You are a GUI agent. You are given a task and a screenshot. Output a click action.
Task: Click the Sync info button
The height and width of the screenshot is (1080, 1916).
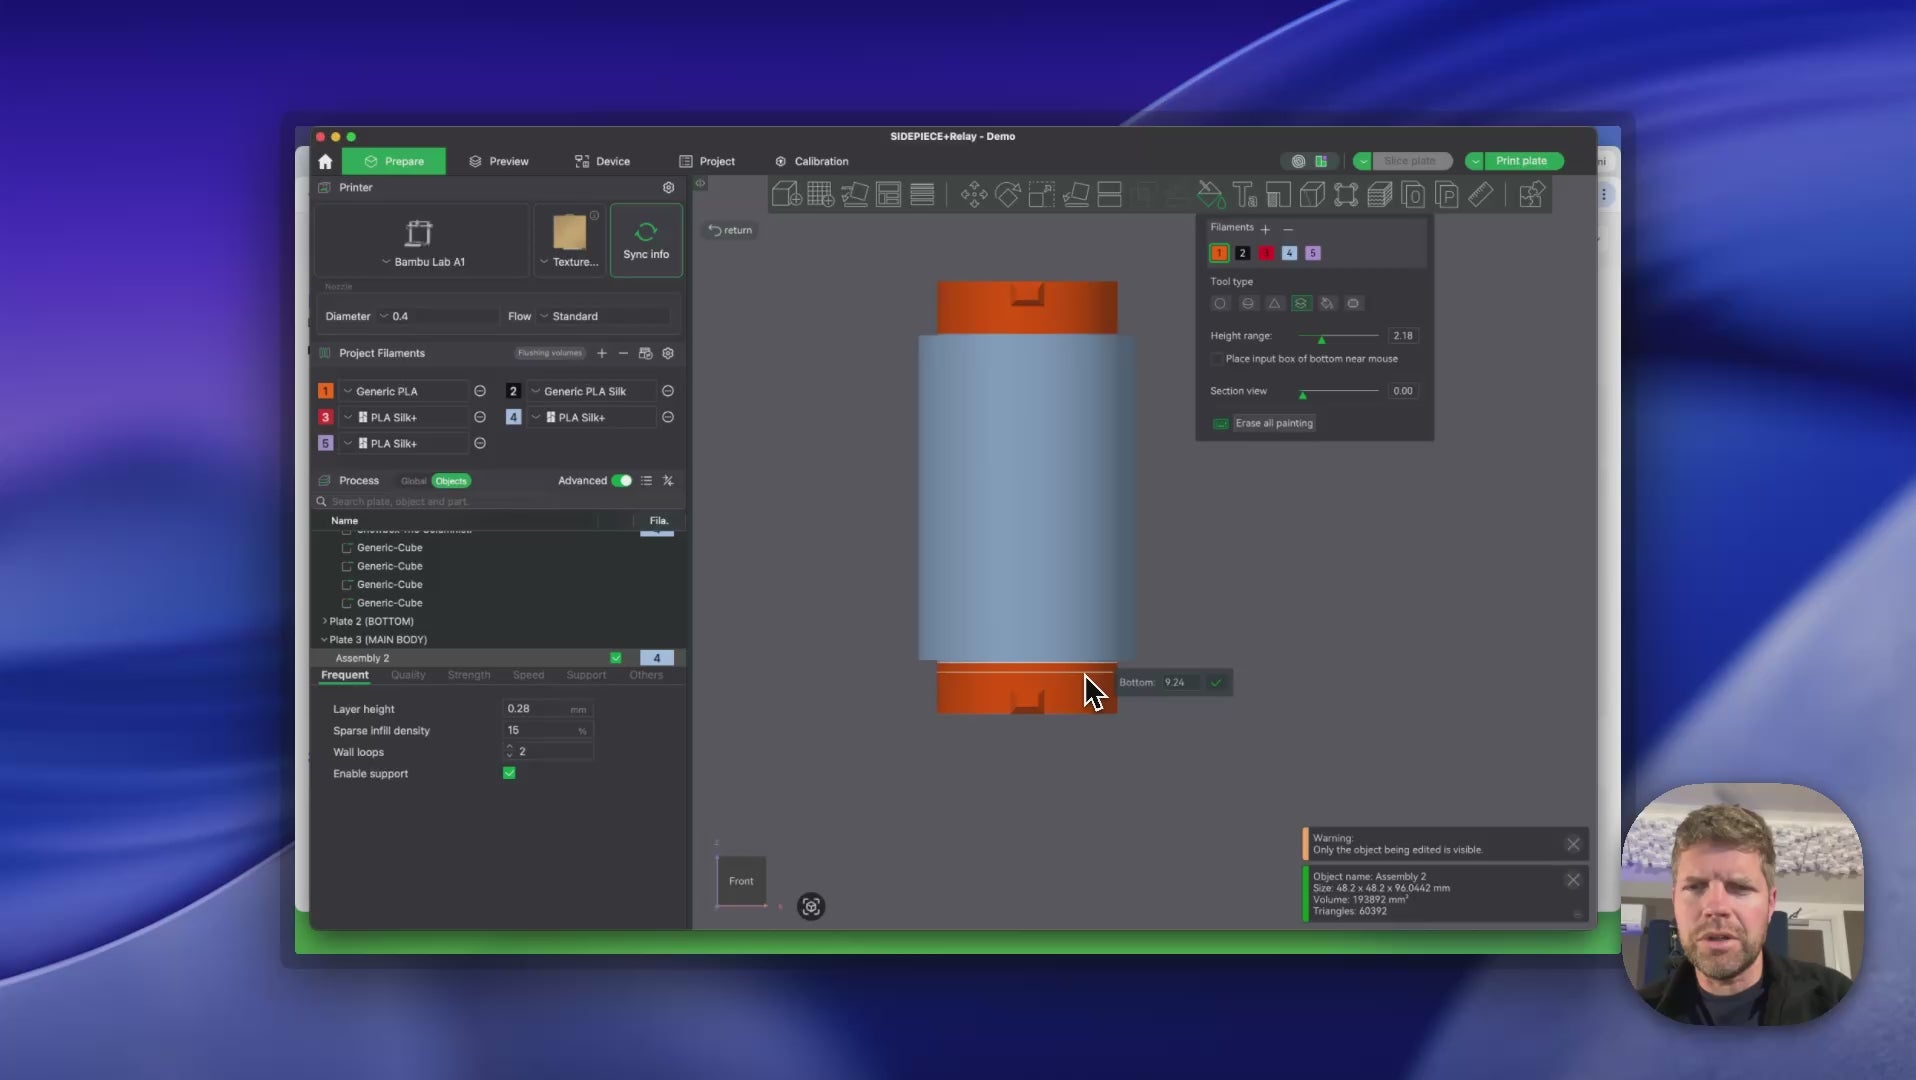(646, 241)
